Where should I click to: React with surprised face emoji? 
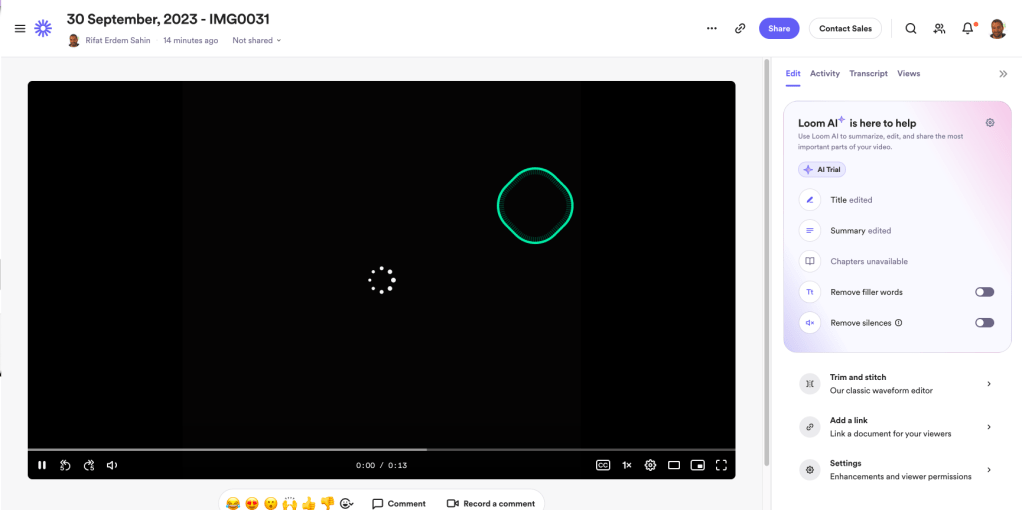point(270,503)
